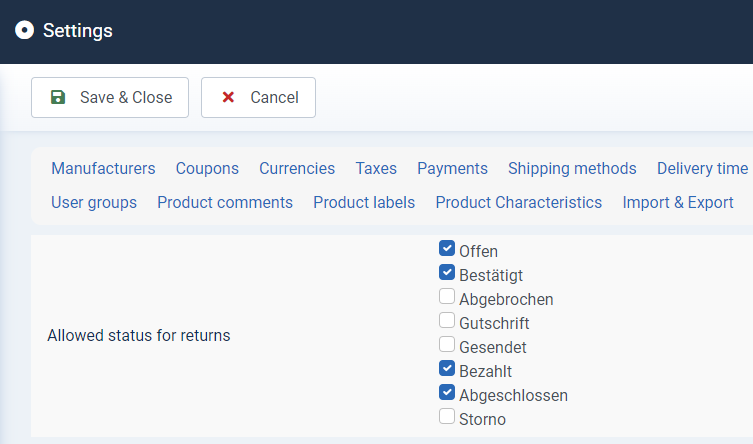Select the Storno status checkbox
Viewport: 753px width, 444px height.
click(x=447, y=417)
